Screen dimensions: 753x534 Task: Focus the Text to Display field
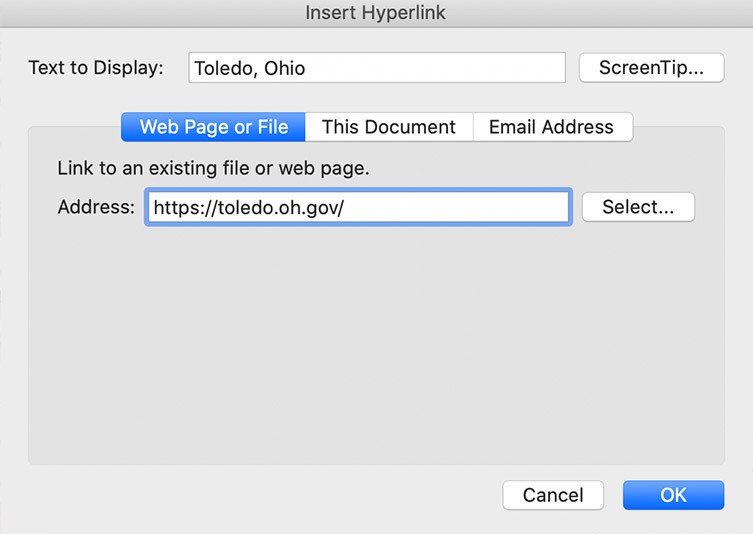pos(376,69)
